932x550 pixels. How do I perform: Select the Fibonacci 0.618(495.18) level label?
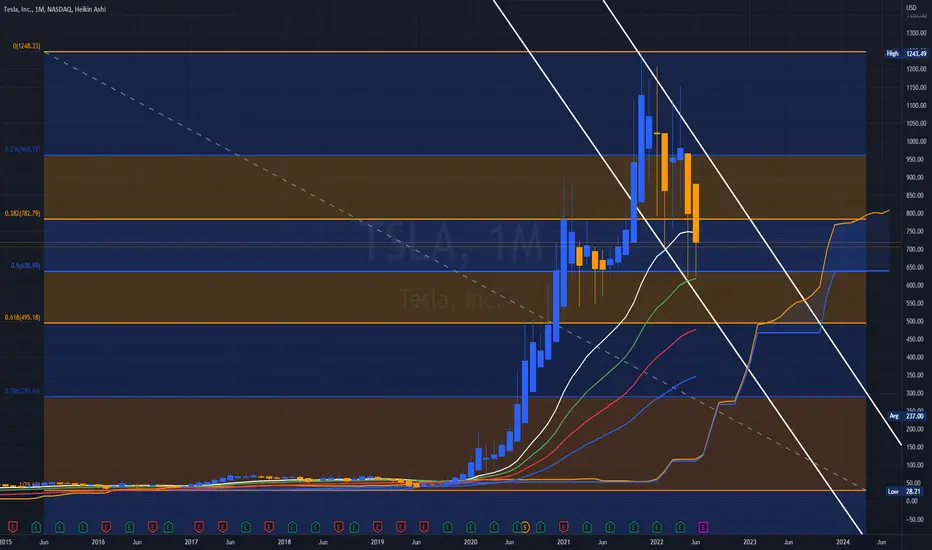tap(23, 318)
